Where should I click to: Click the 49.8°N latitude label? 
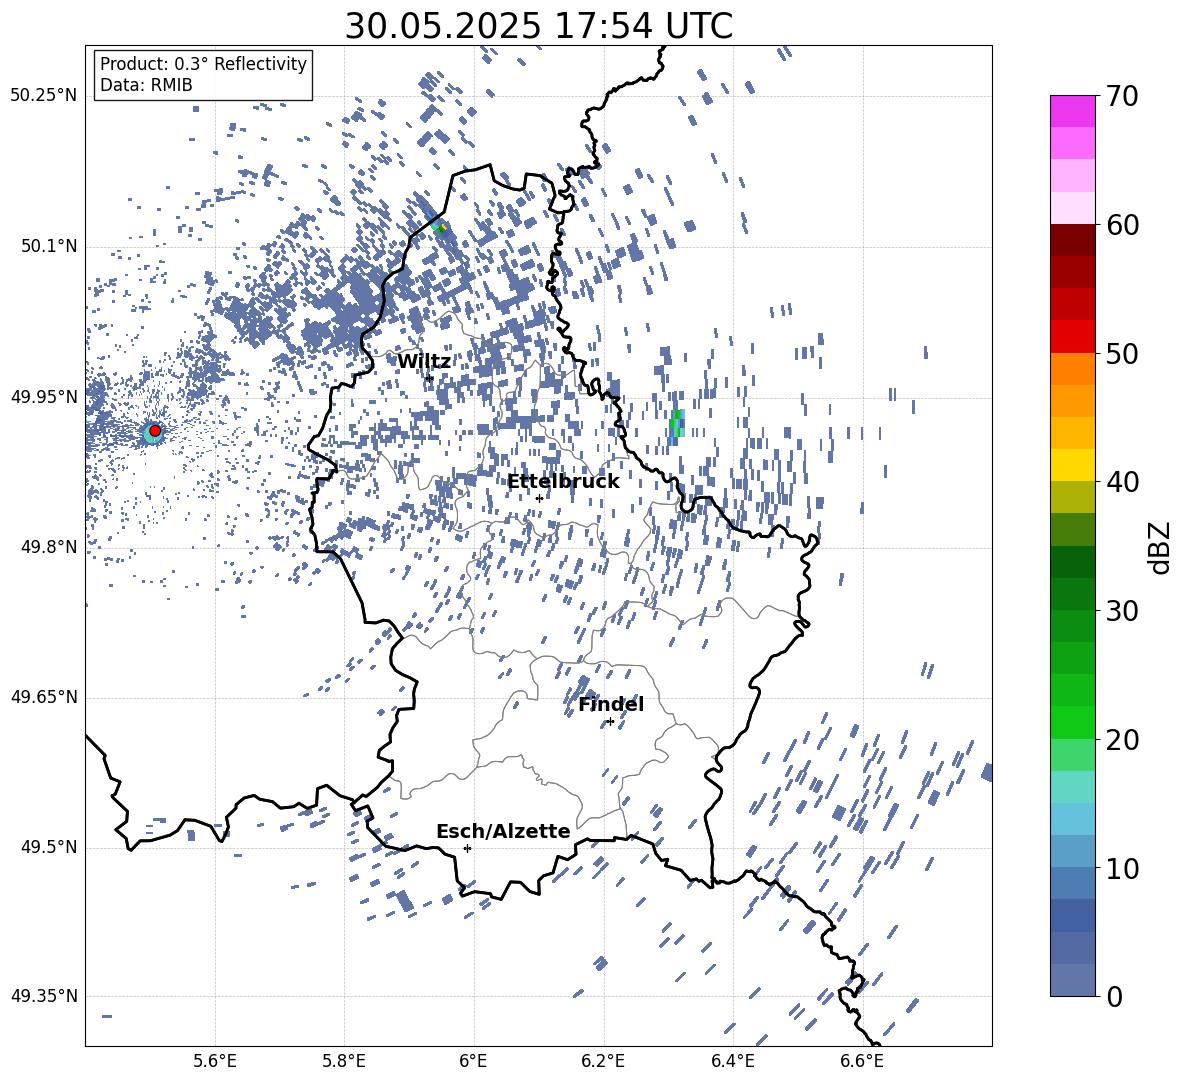(49, 547)
